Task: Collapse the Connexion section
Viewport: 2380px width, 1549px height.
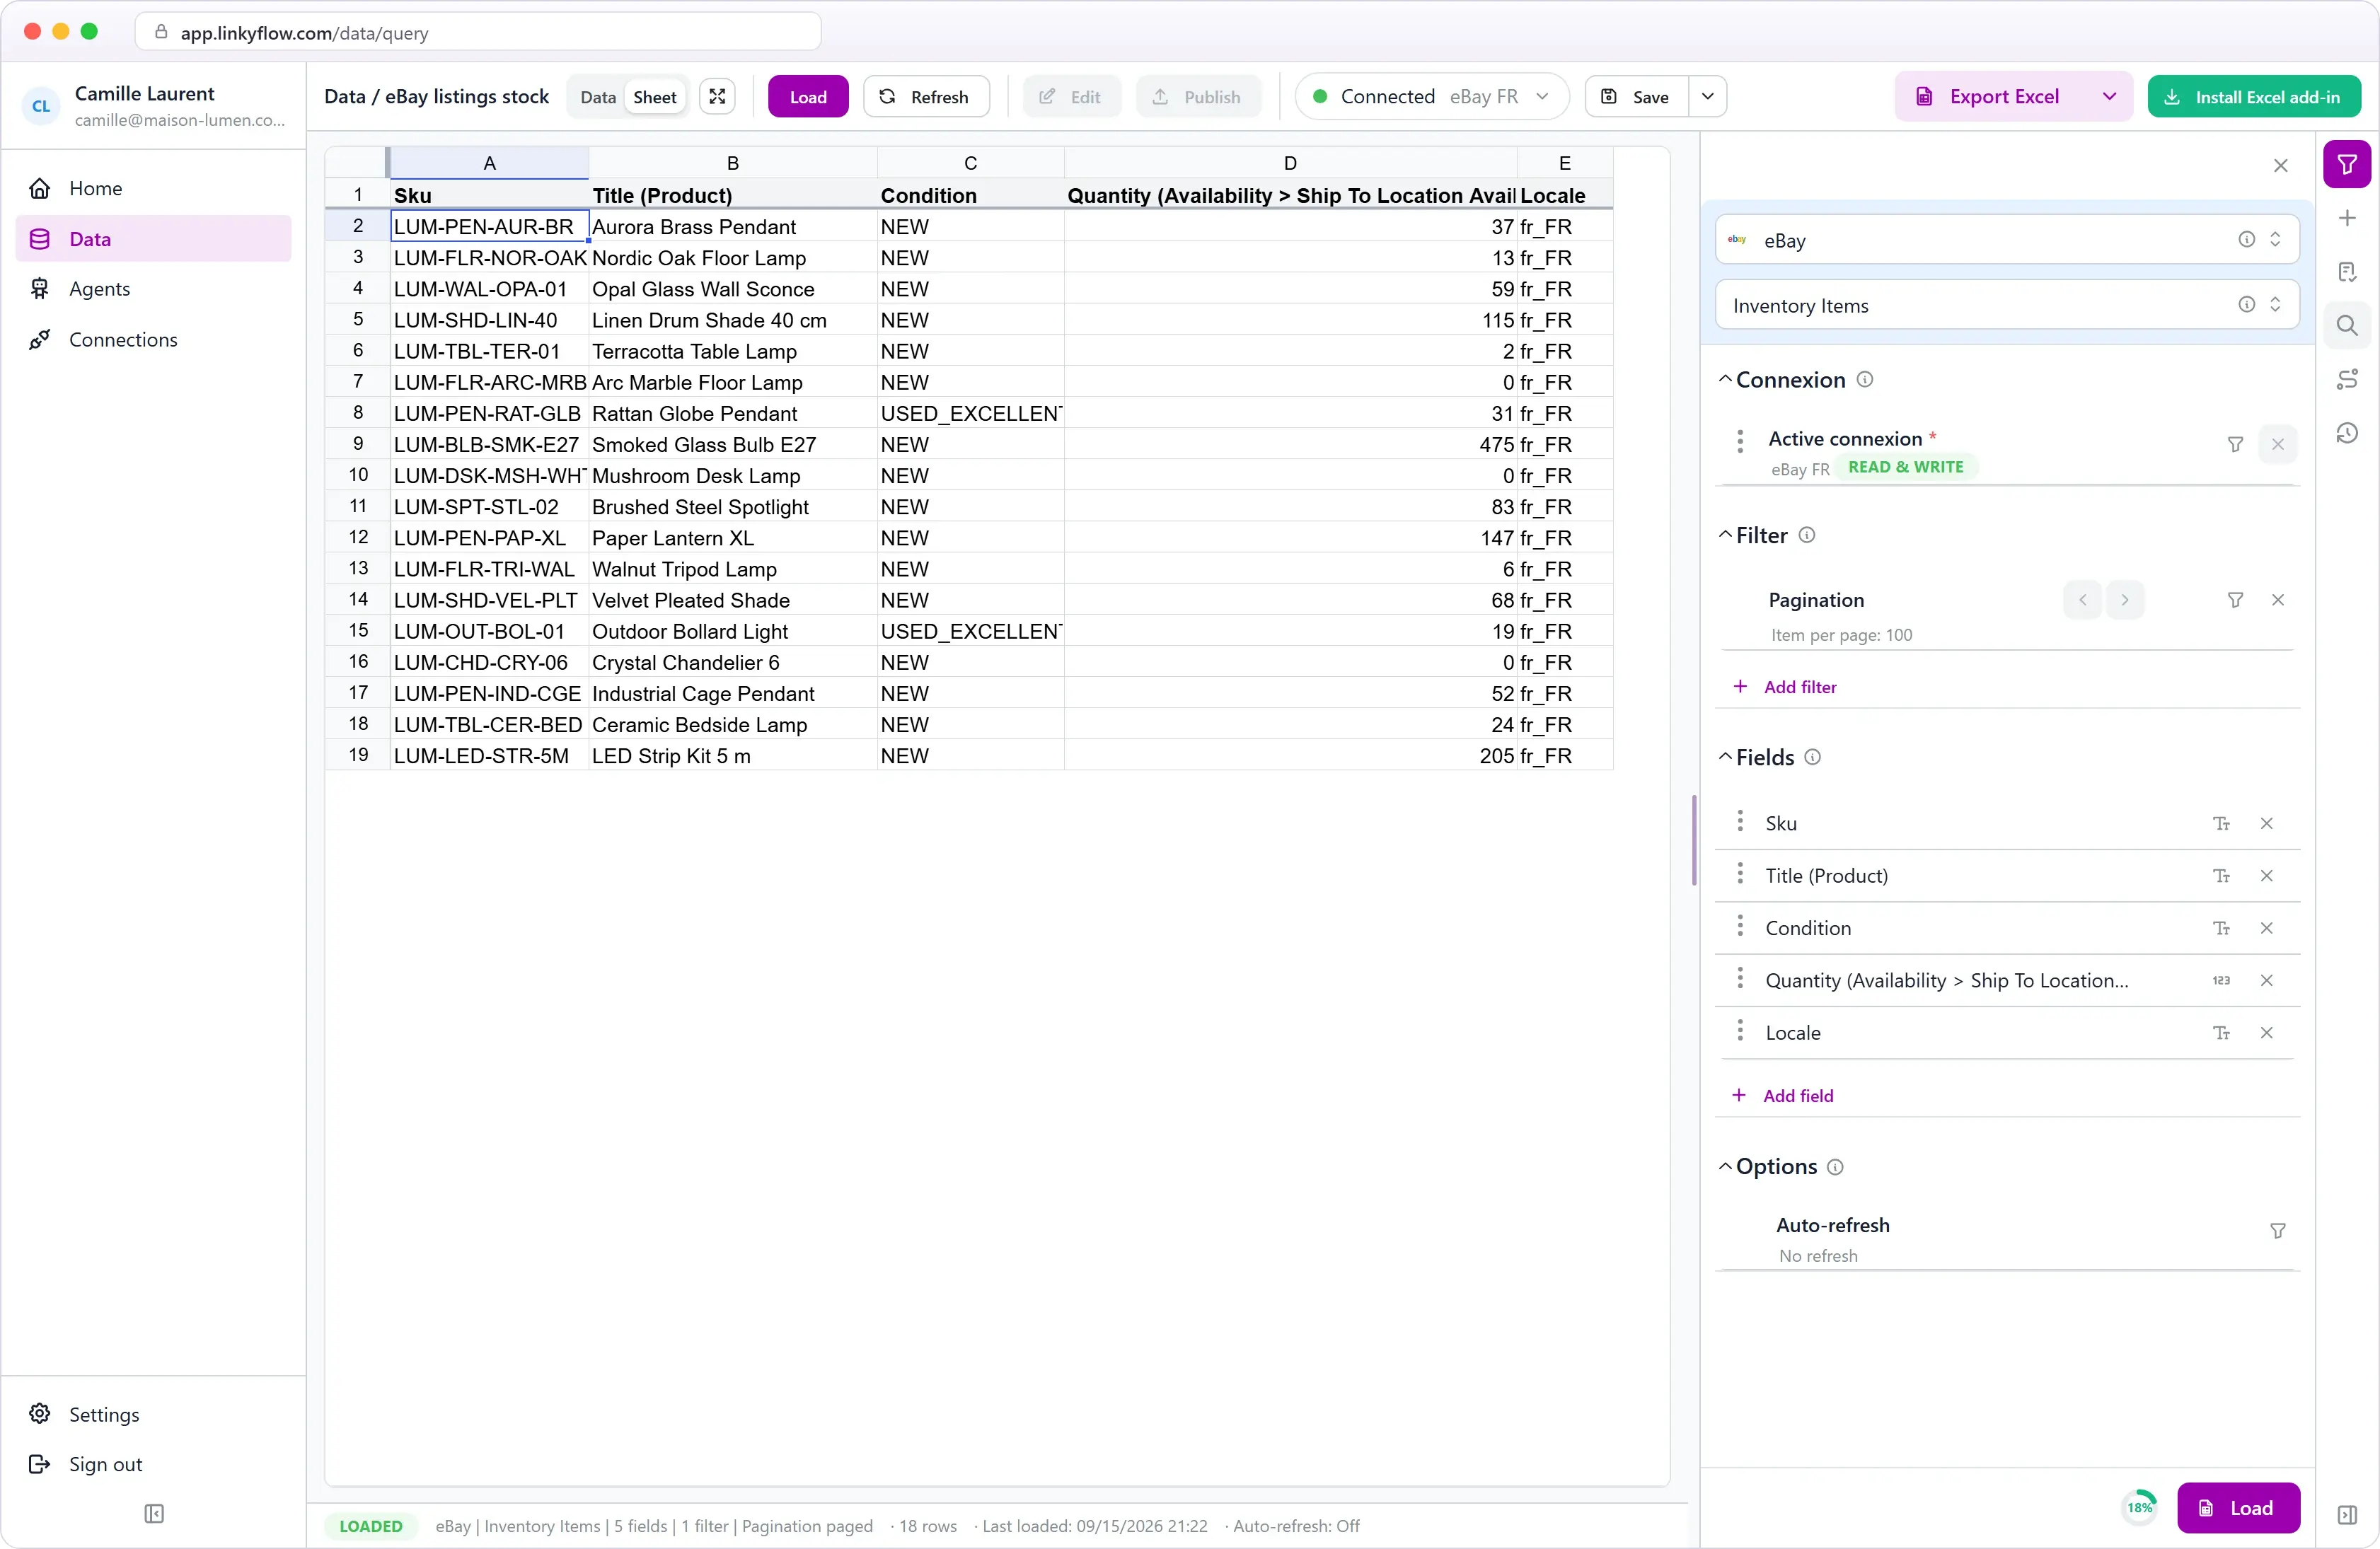Action: (x=1725, y=380)
